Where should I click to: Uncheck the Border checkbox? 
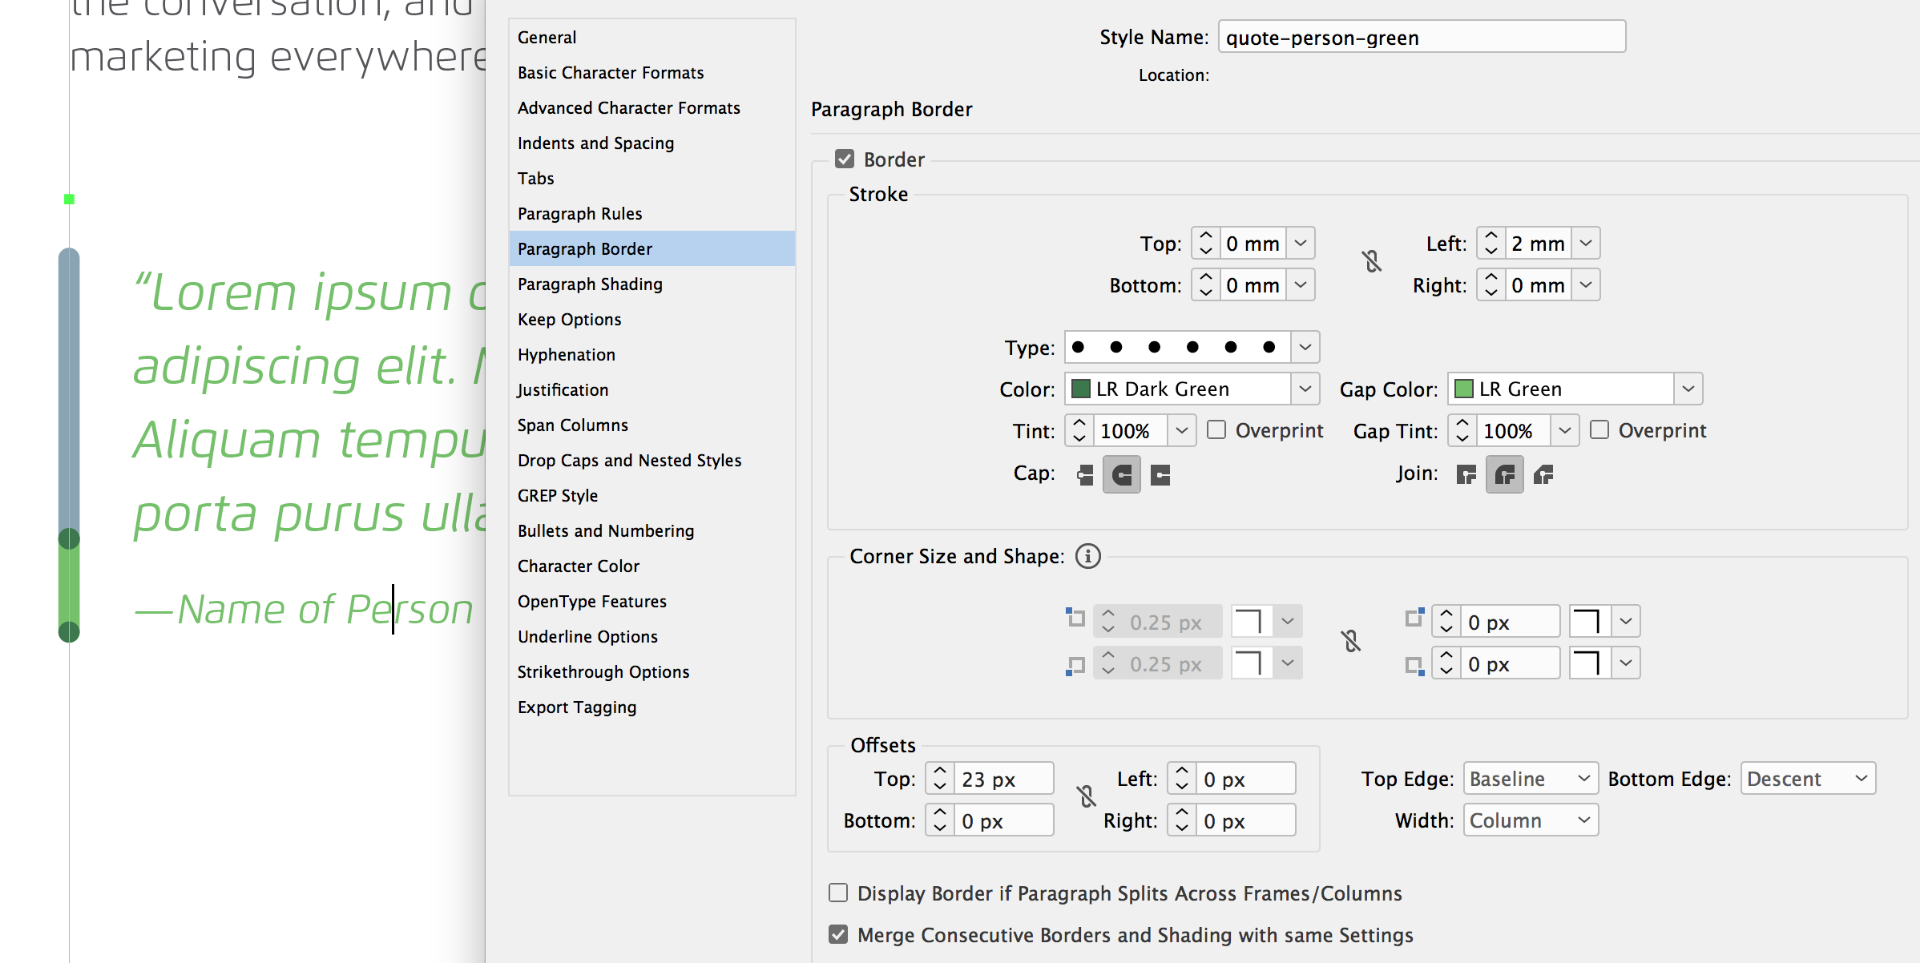845,159
